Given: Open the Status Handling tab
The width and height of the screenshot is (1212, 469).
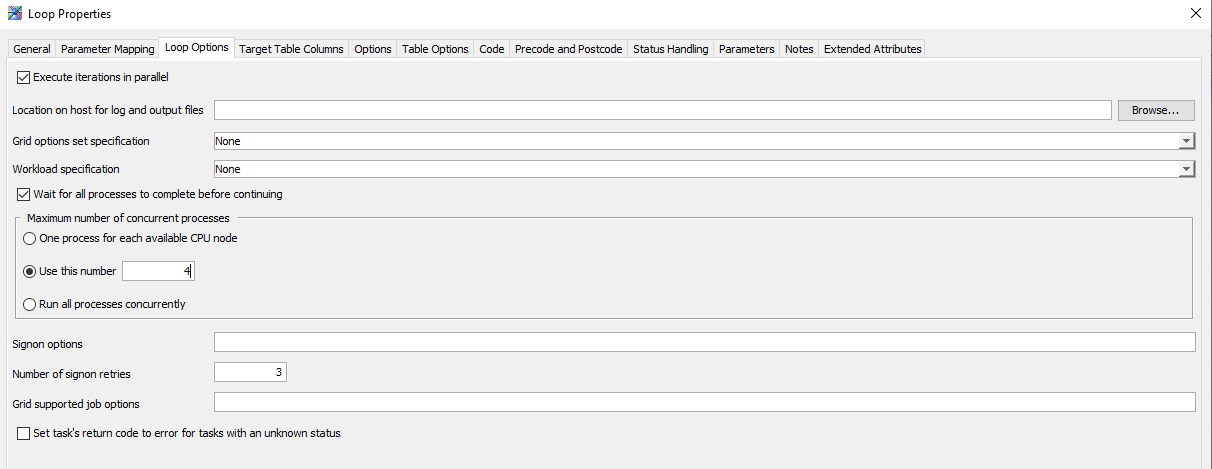Looking at the screenshot, I should 671,49.
